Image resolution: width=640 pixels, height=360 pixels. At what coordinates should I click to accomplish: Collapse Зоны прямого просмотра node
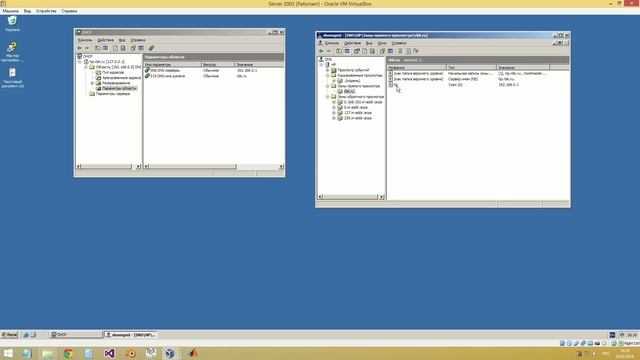(x=327, y=86)
